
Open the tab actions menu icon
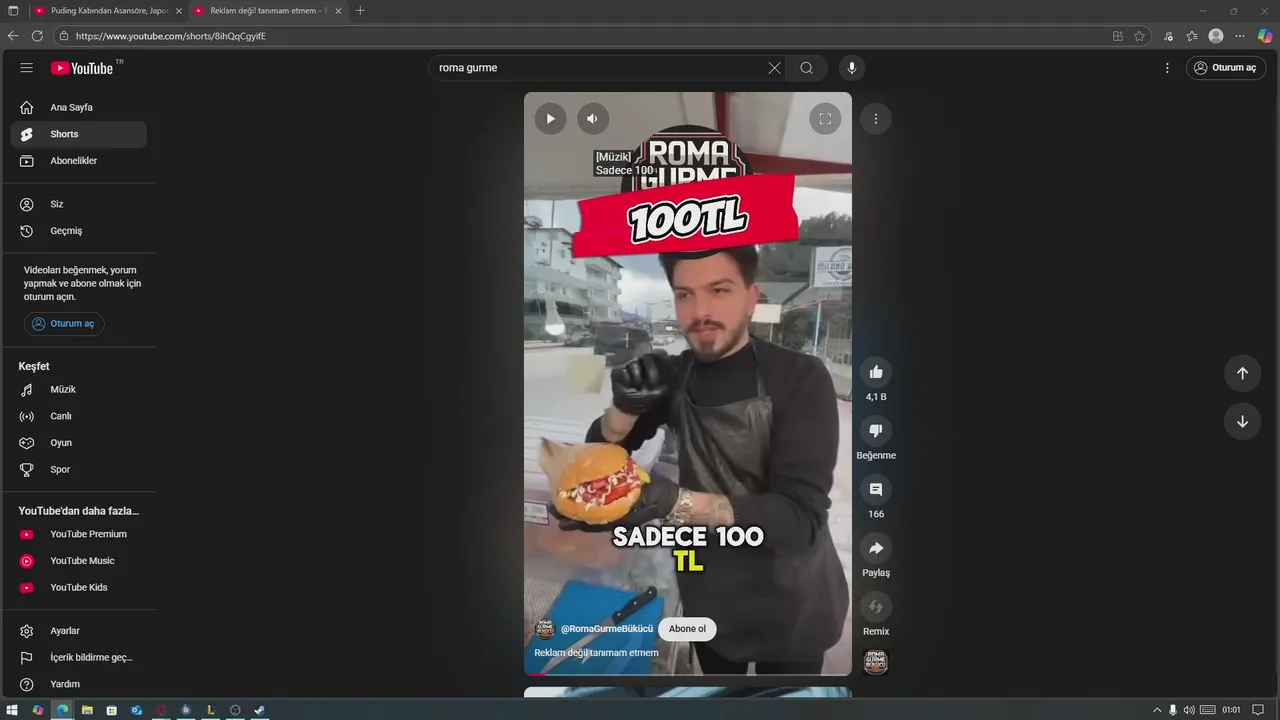13,11
